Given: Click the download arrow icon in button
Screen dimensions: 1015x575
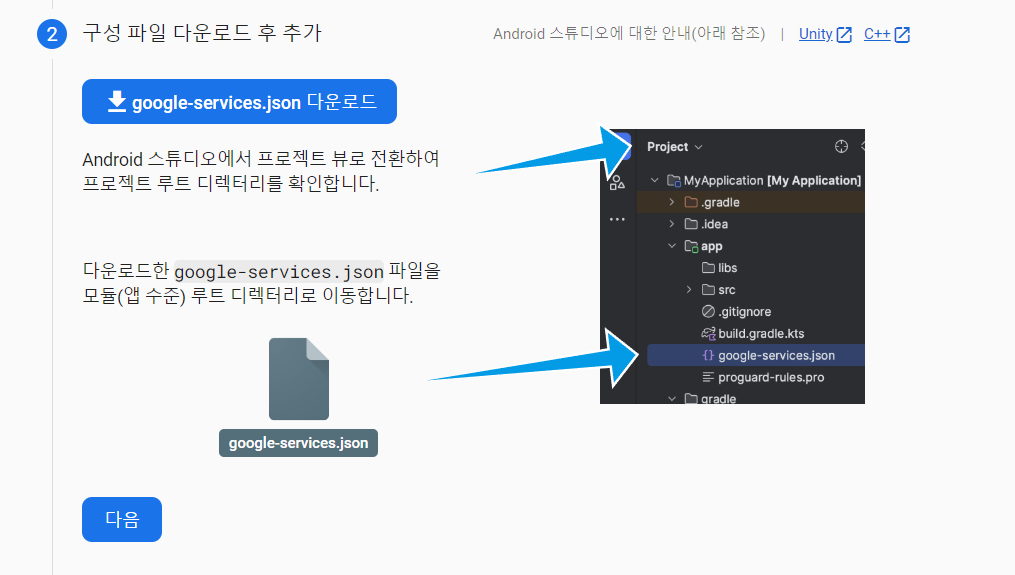Looking at the screenshot, I should coord(117,102).
